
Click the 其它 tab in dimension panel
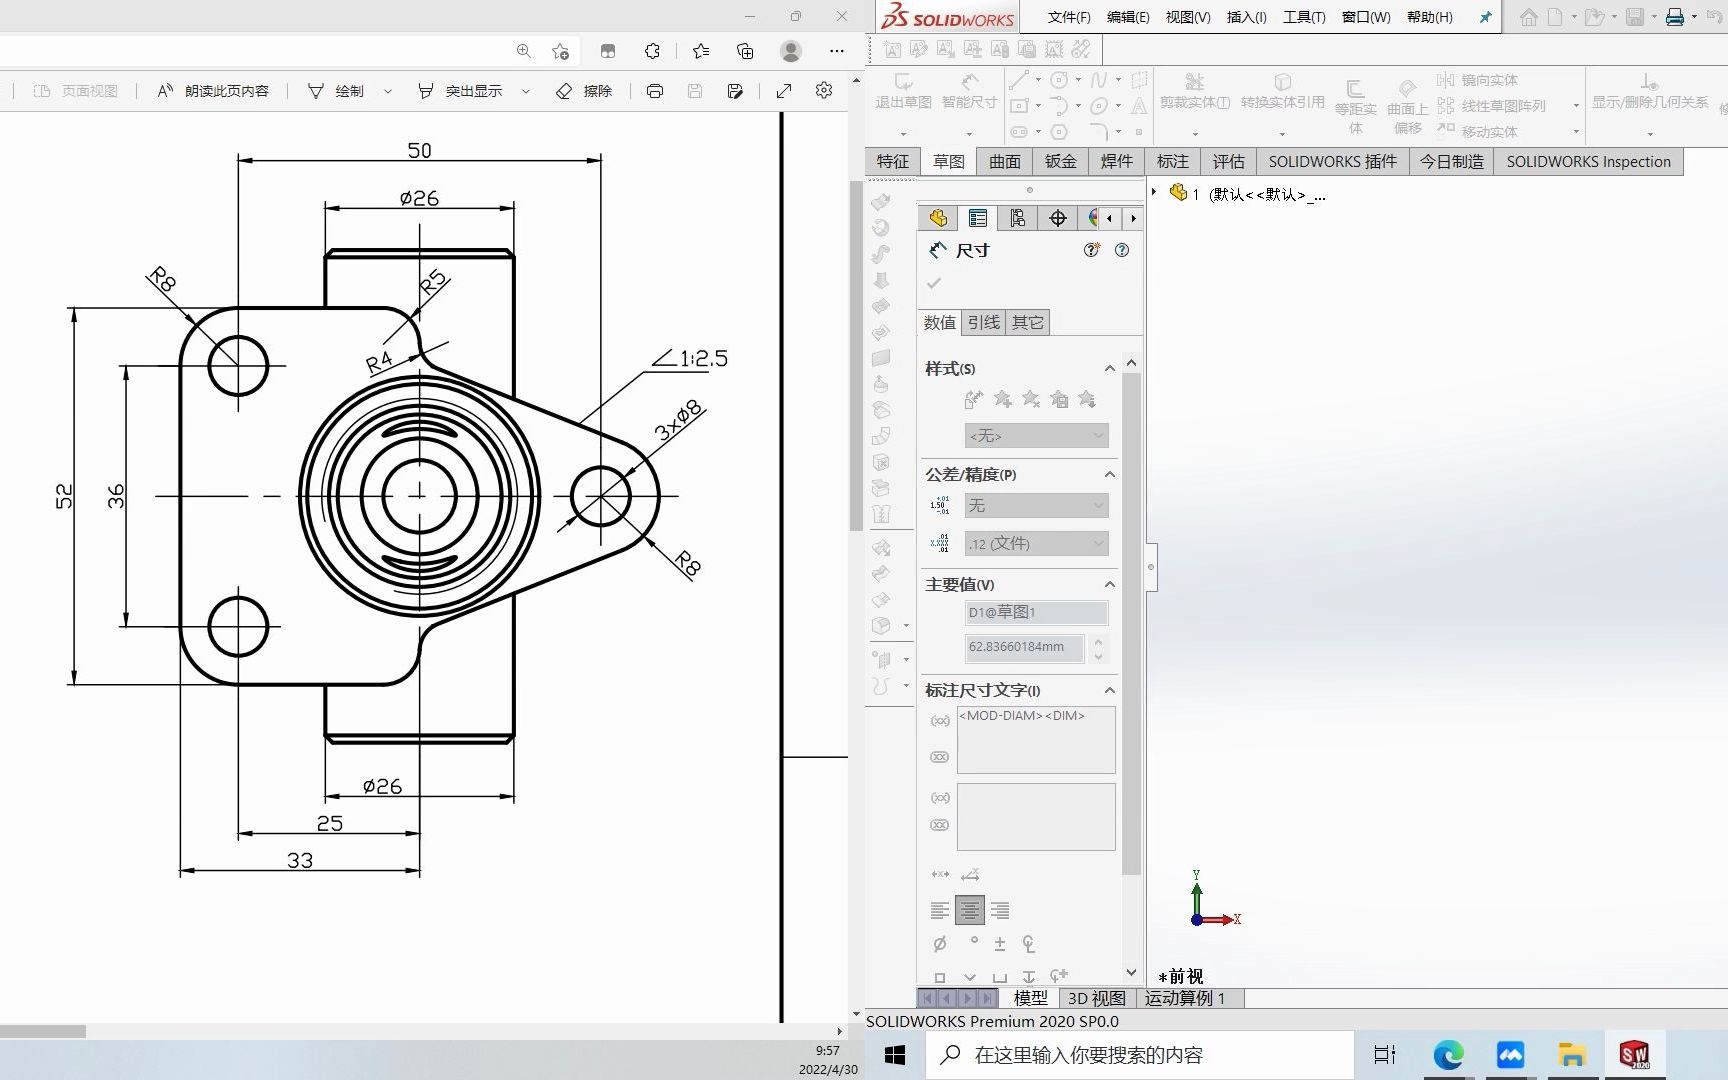1027,322
